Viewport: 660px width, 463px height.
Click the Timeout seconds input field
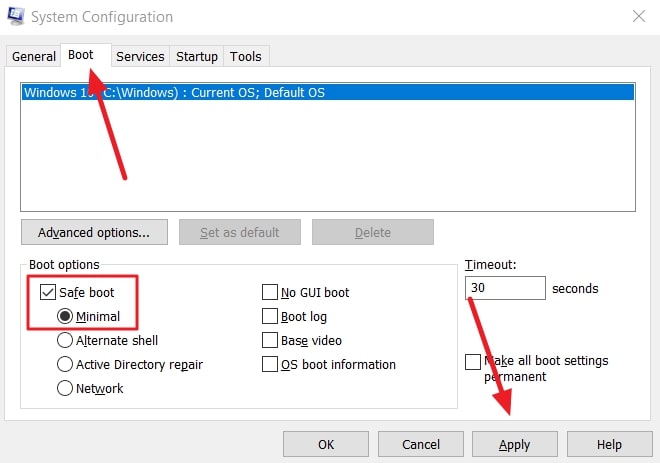tap(505, 288)
